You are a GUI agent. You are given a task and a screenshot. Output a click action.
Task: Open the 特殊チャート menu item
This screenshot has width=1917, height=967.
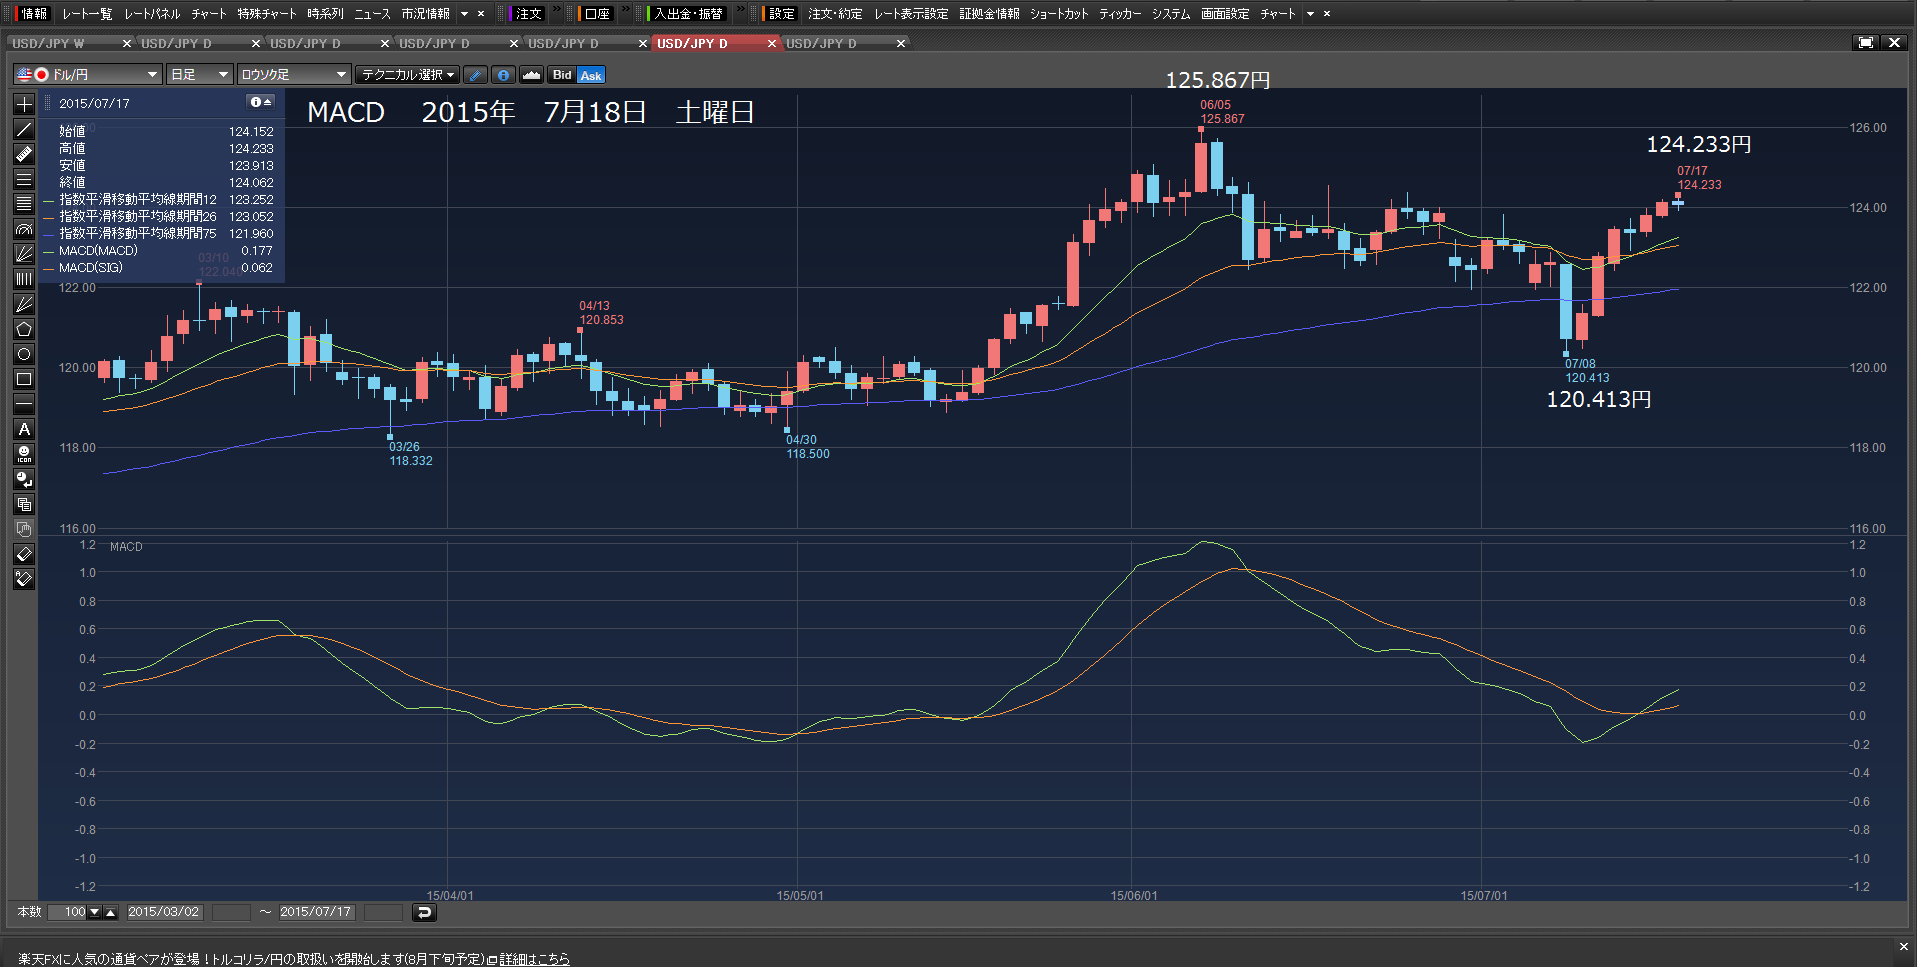pyautogui.click(x=267, y=14)
